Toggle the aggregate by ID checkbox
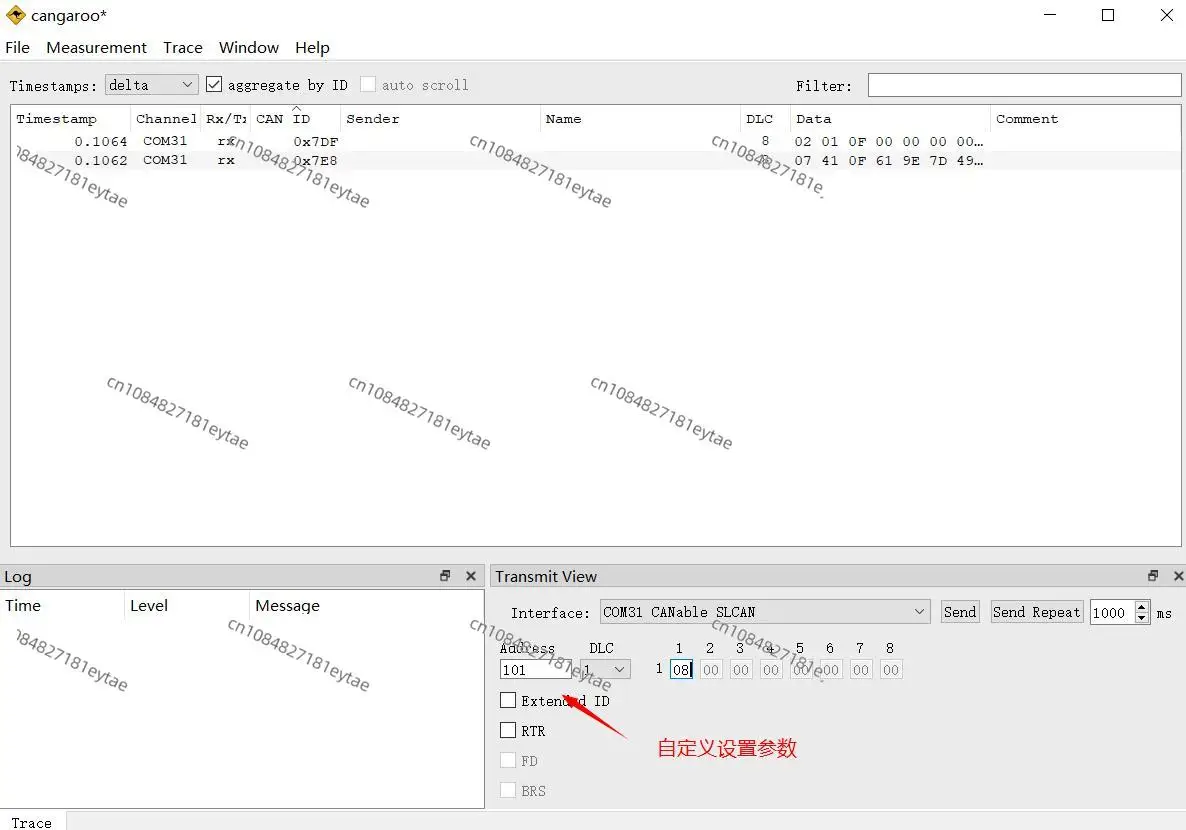Viewport: 1186px width, 830px height. [x=214, y=85]
